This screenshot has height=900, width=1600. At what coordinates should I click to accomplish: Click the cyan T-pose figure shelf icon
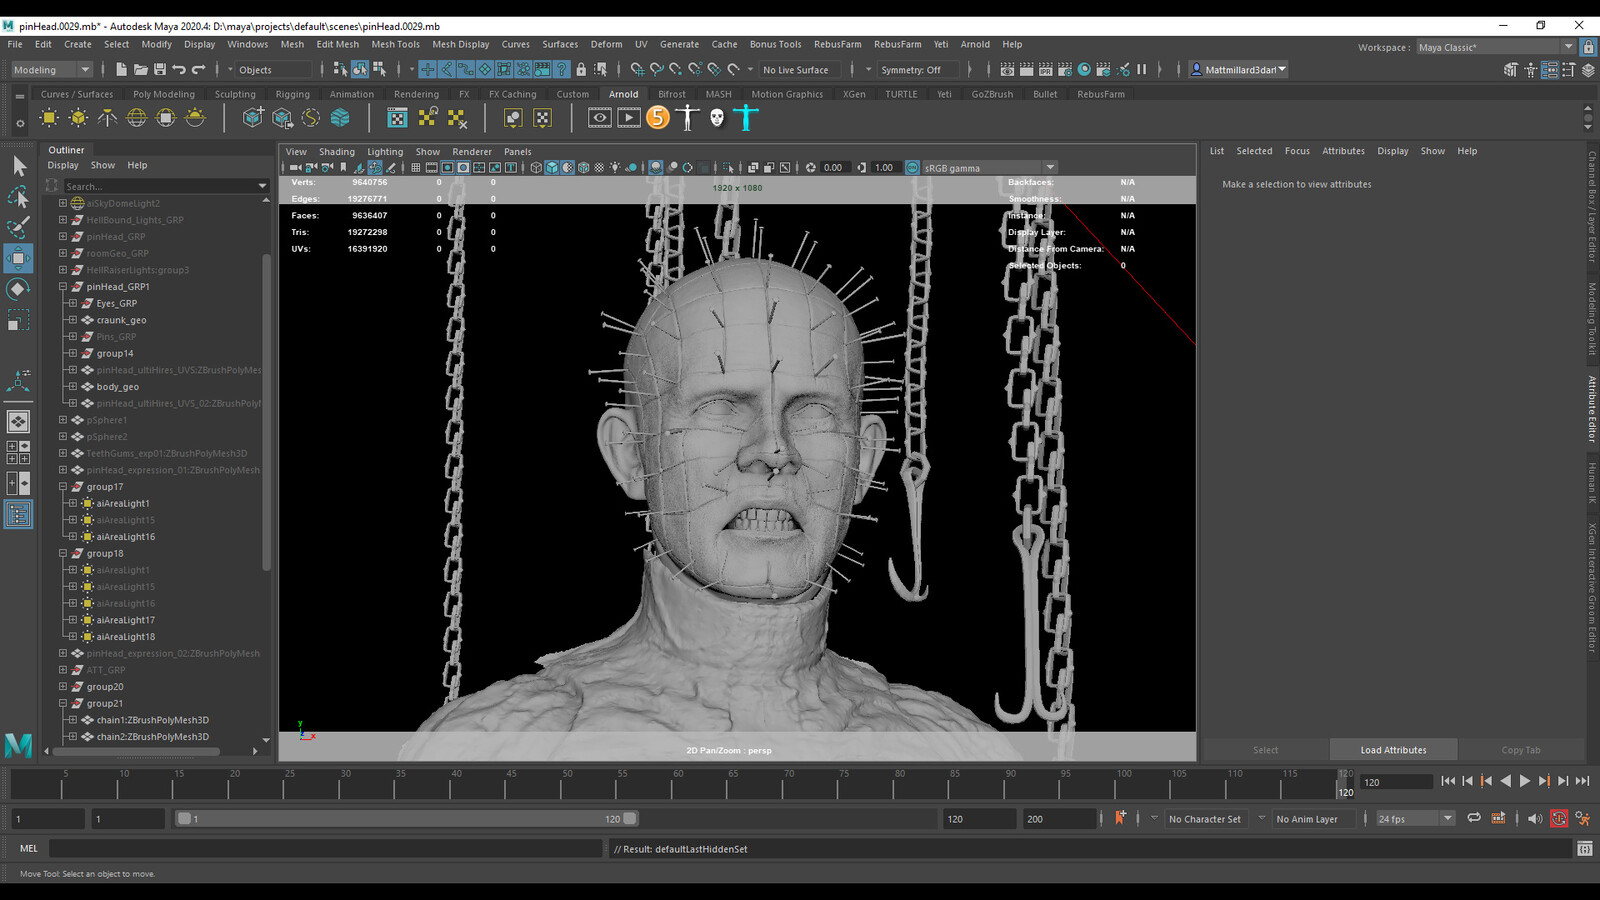coord(746,118)
